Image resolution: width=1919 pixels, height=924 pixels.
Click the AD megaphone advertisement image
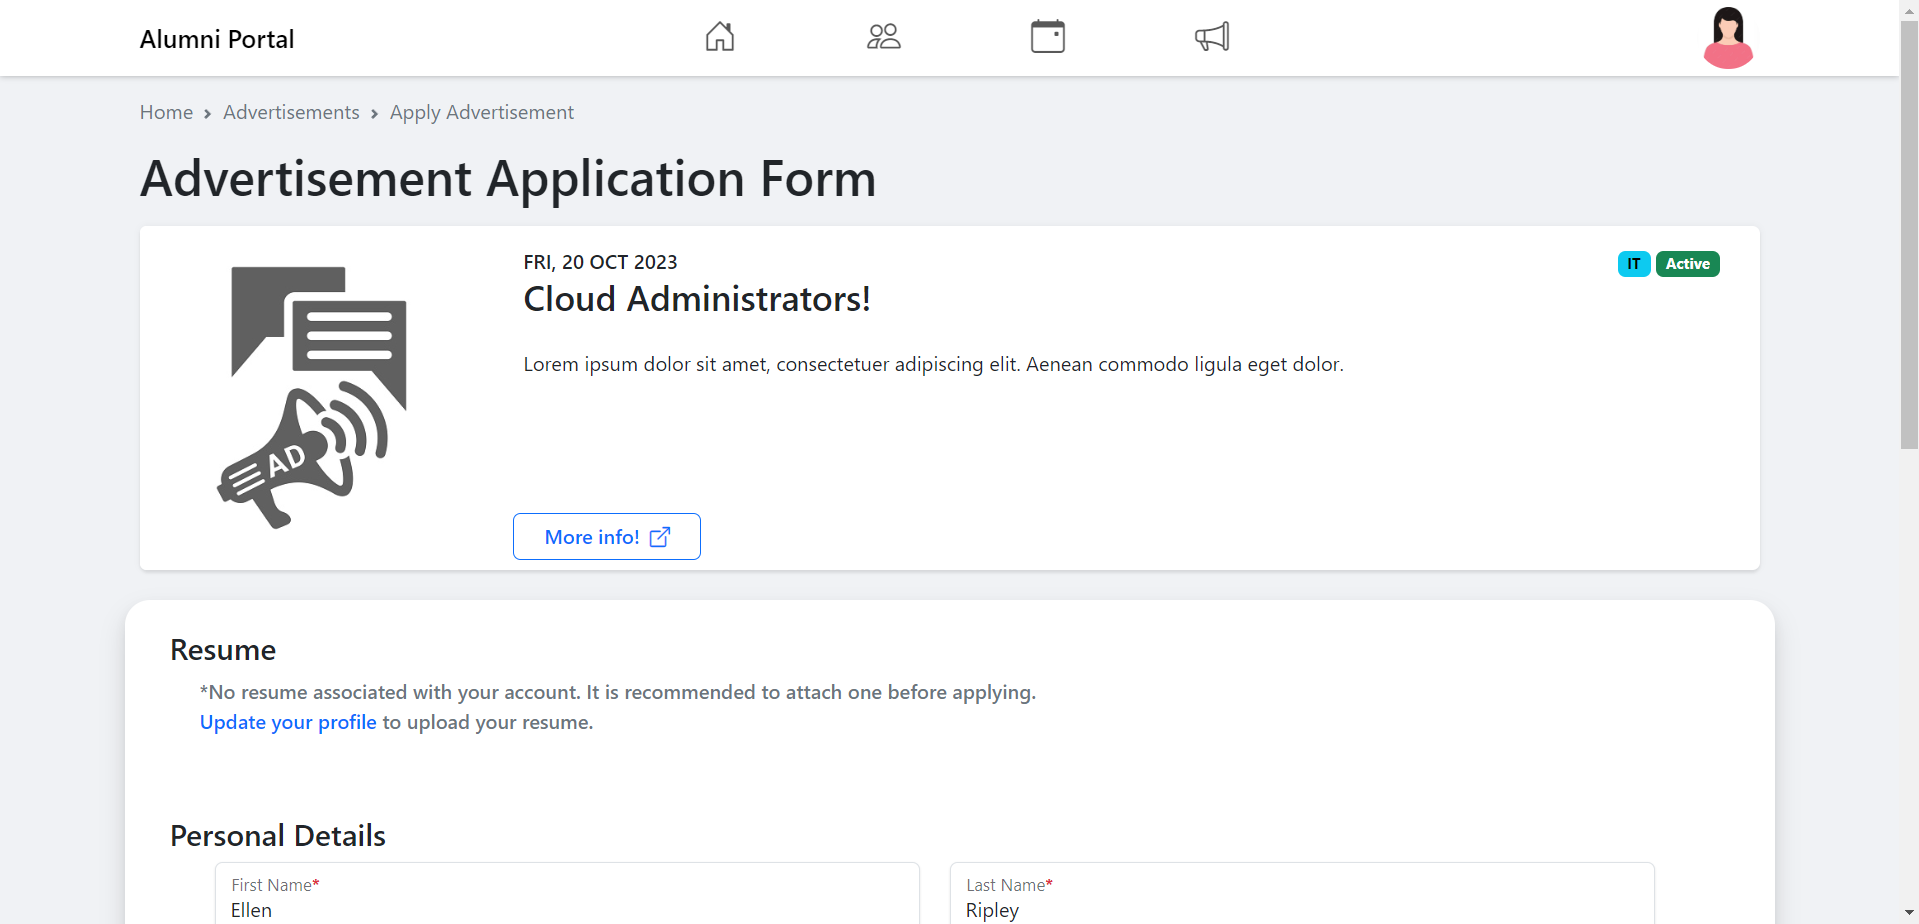point(313,397)
